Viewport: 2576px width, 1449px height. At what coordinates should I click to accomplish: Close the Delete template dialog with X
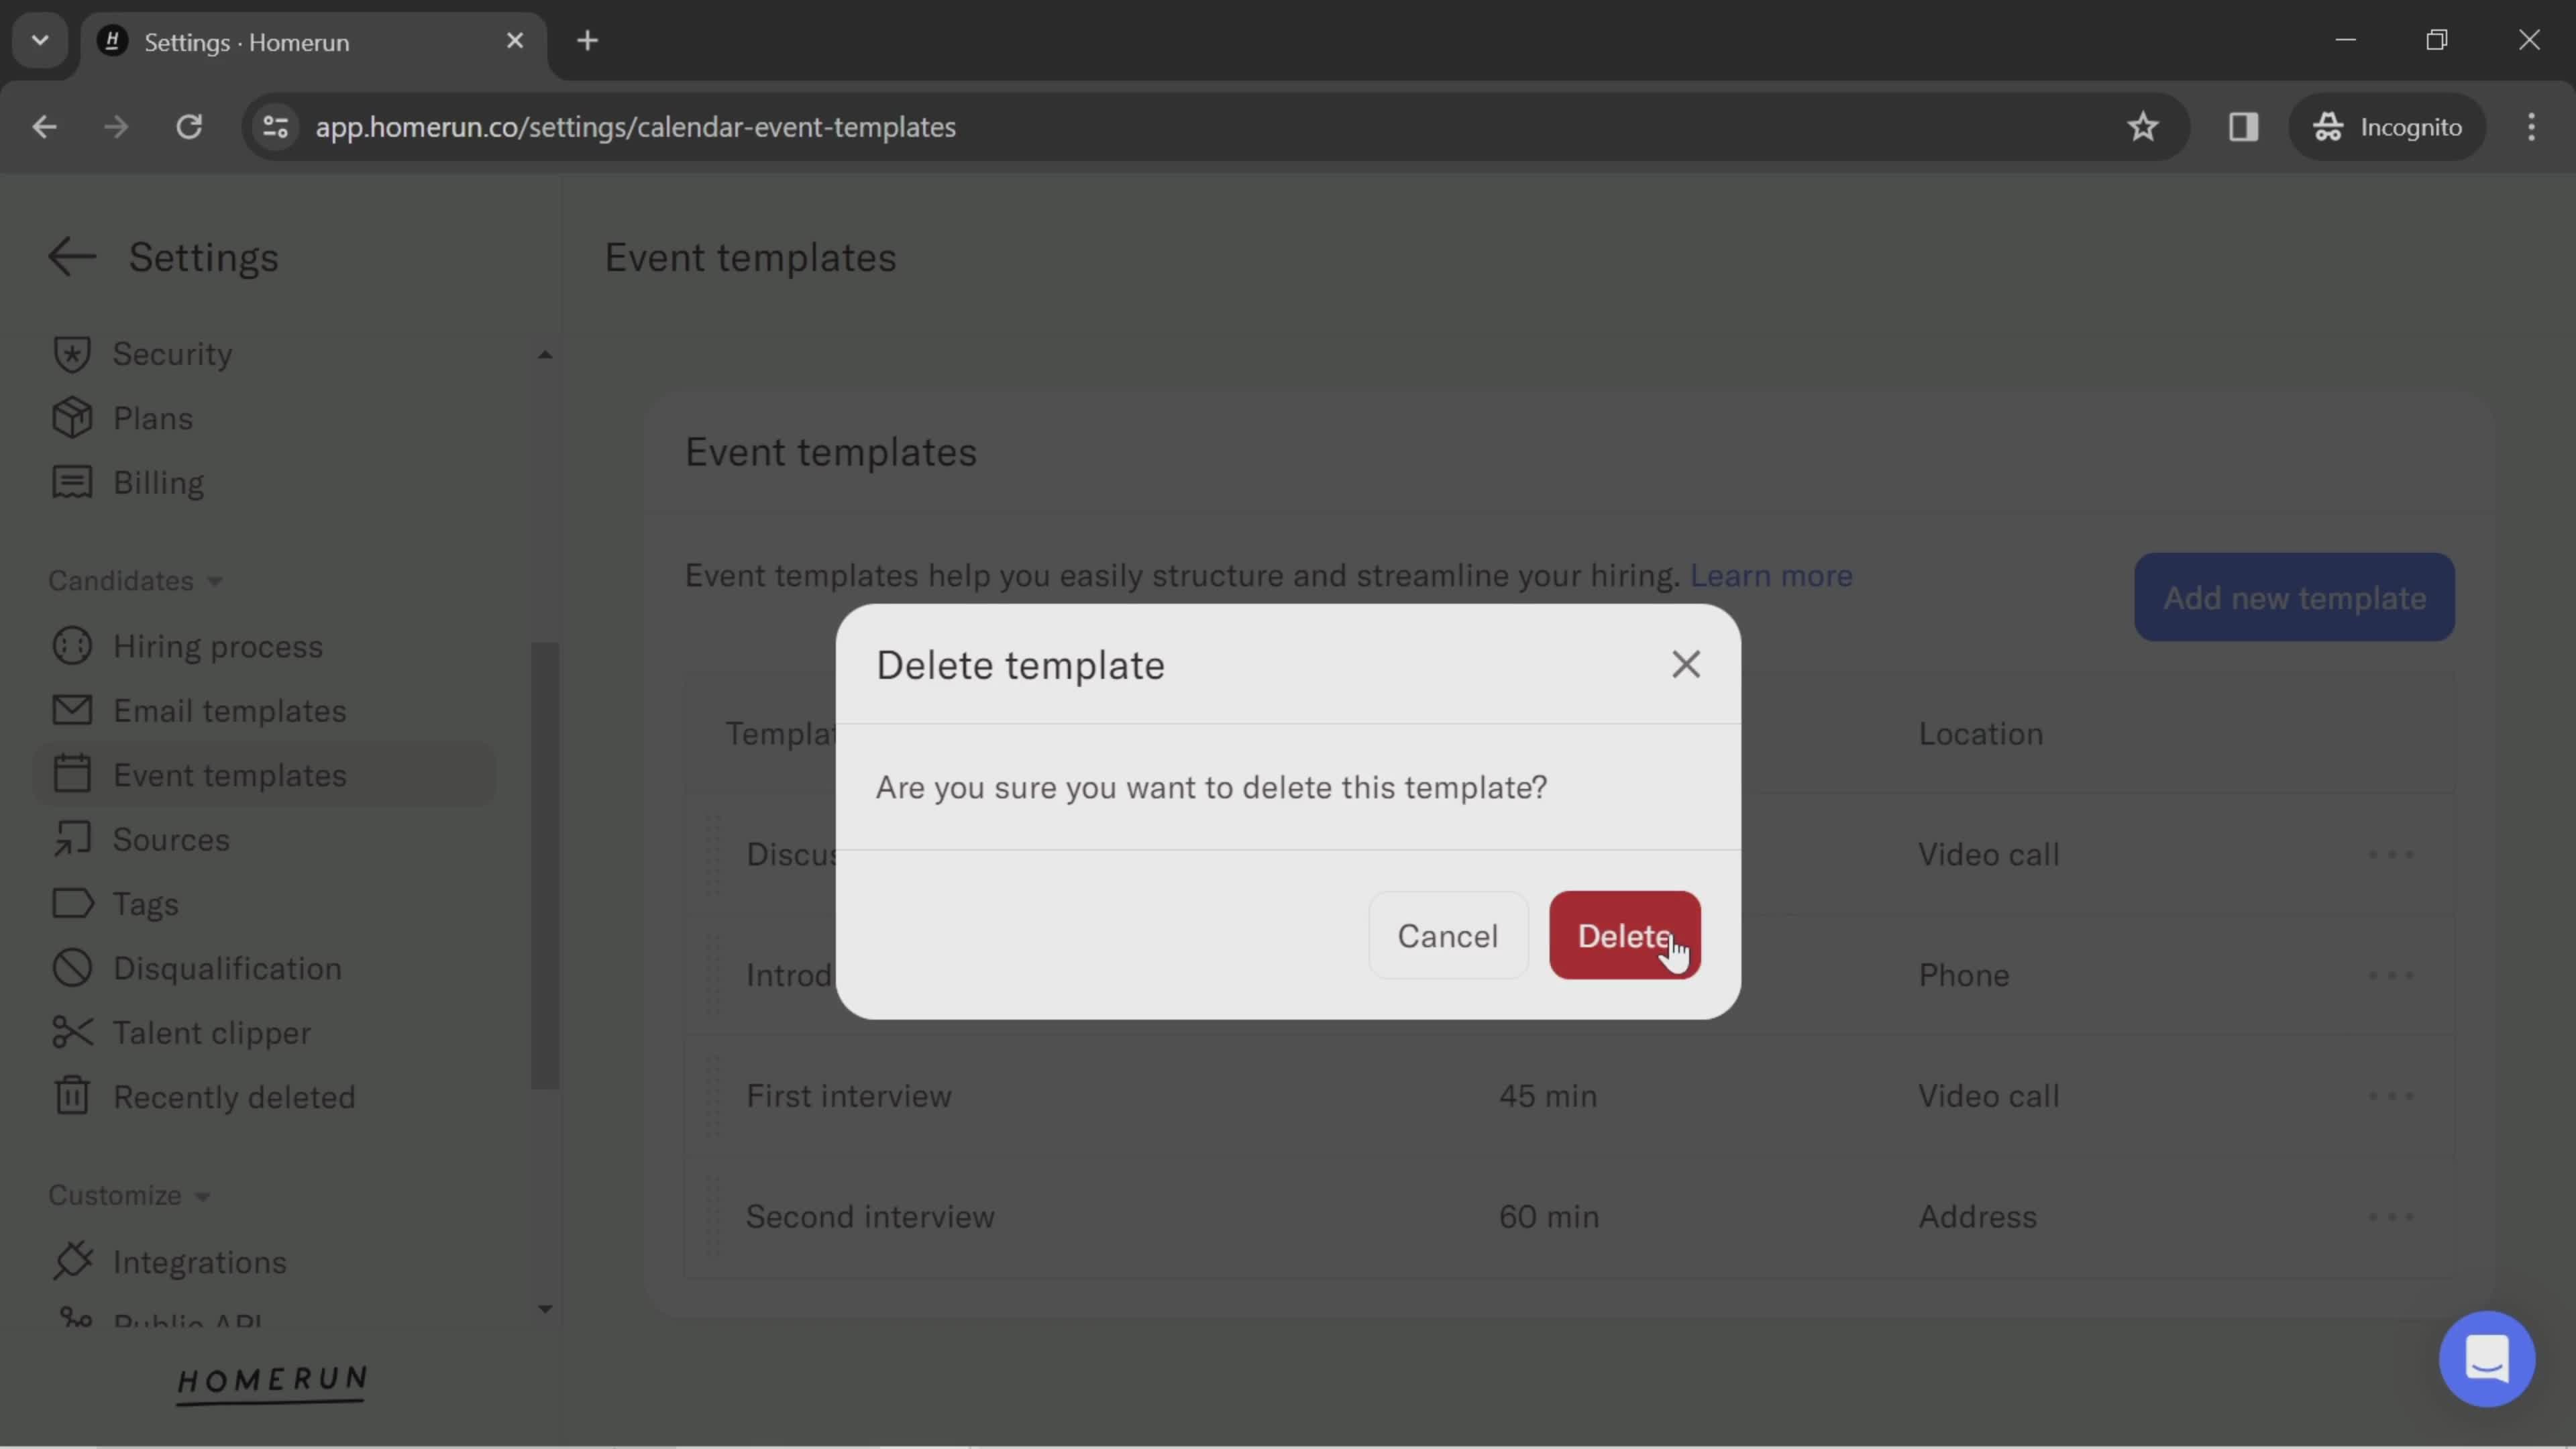click(1686, 664)
